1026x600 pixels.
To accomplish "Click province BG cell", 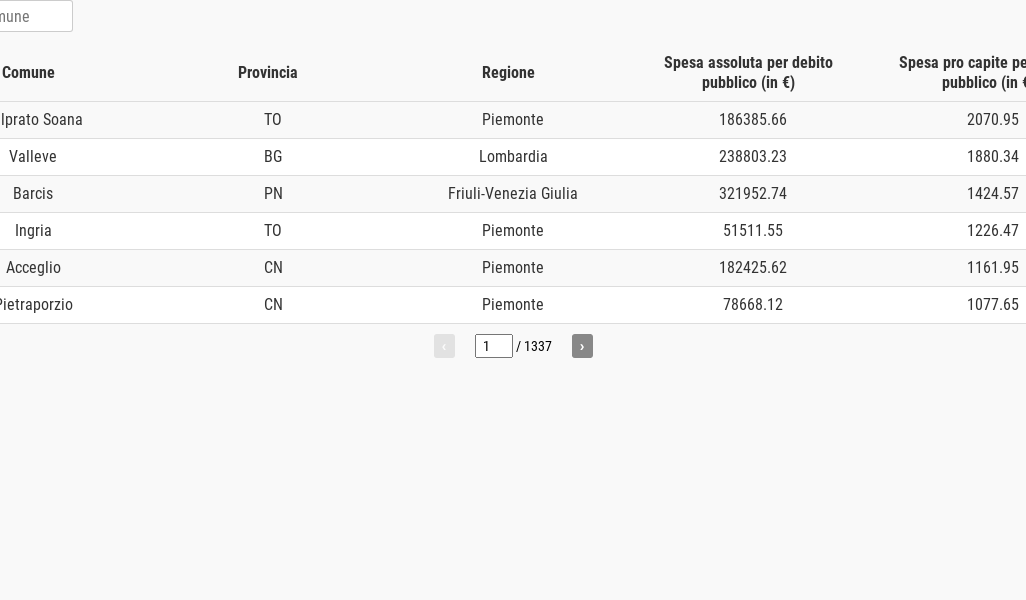I will coord(273,157).
